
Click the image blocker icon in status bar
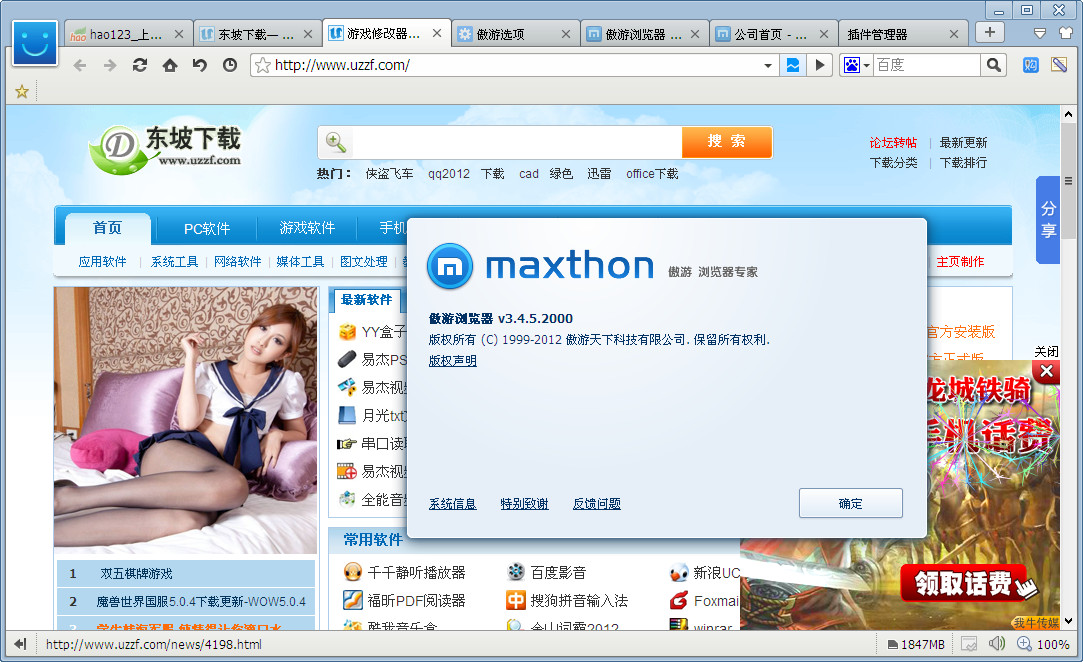[x=969, y=644]
